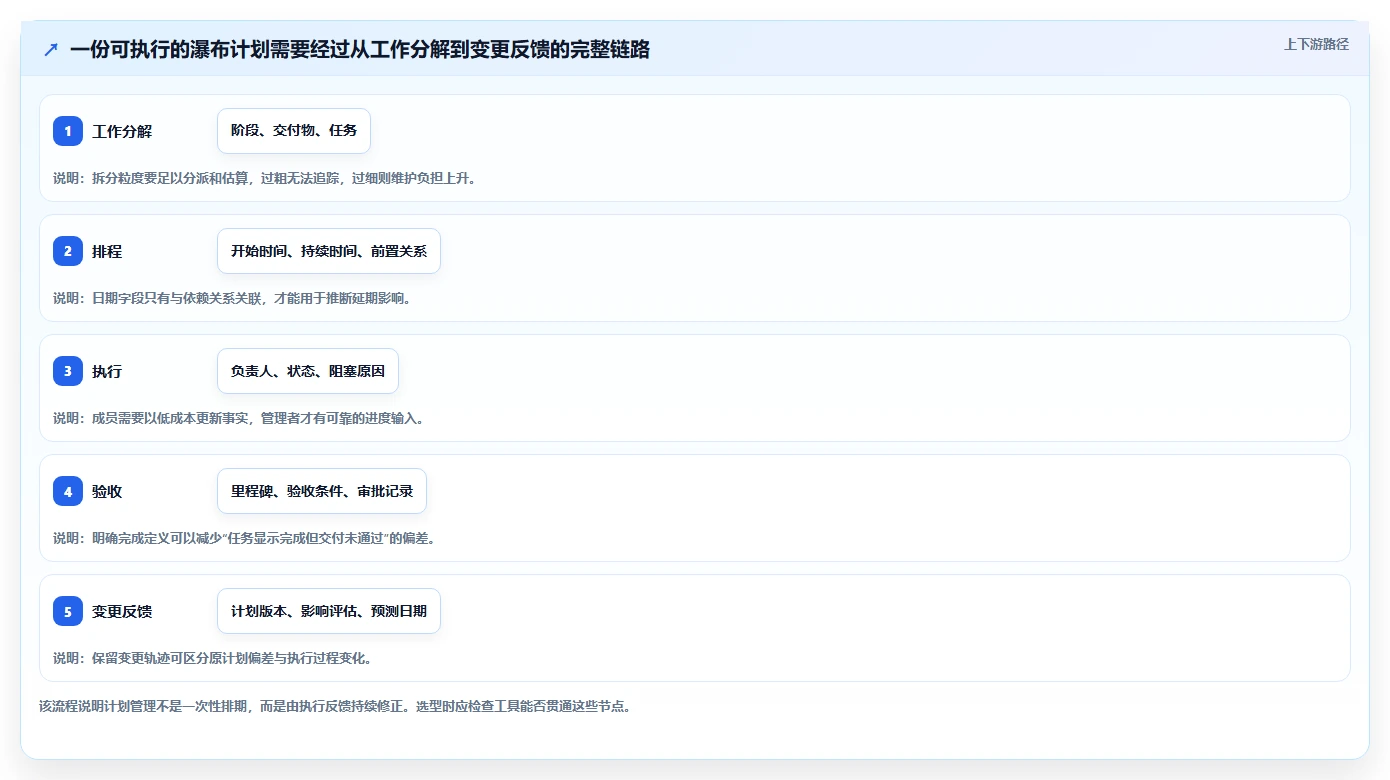Click the arrow icon beside the title
1390x780 pixels.
51,49
